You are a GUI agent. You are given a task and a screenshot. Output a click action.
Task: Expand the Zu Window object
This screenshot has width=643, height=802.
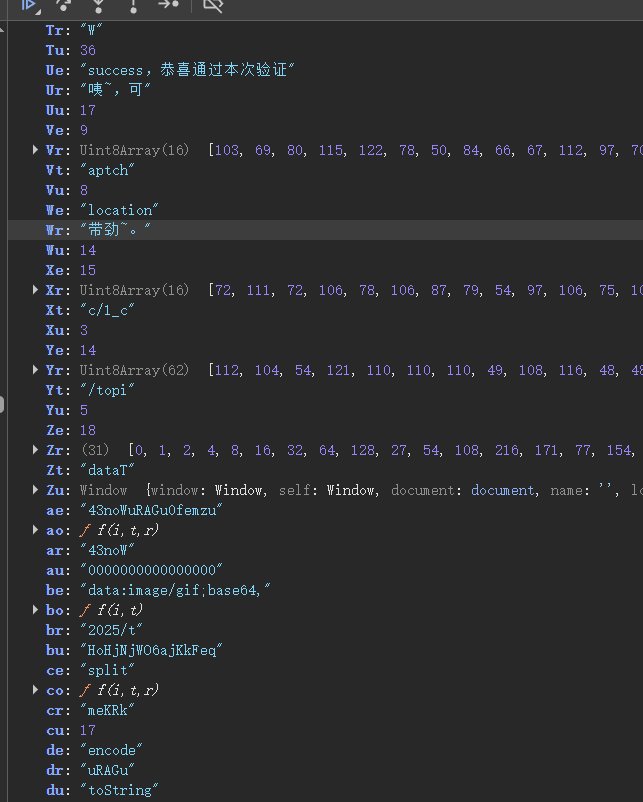click(35, 489)
